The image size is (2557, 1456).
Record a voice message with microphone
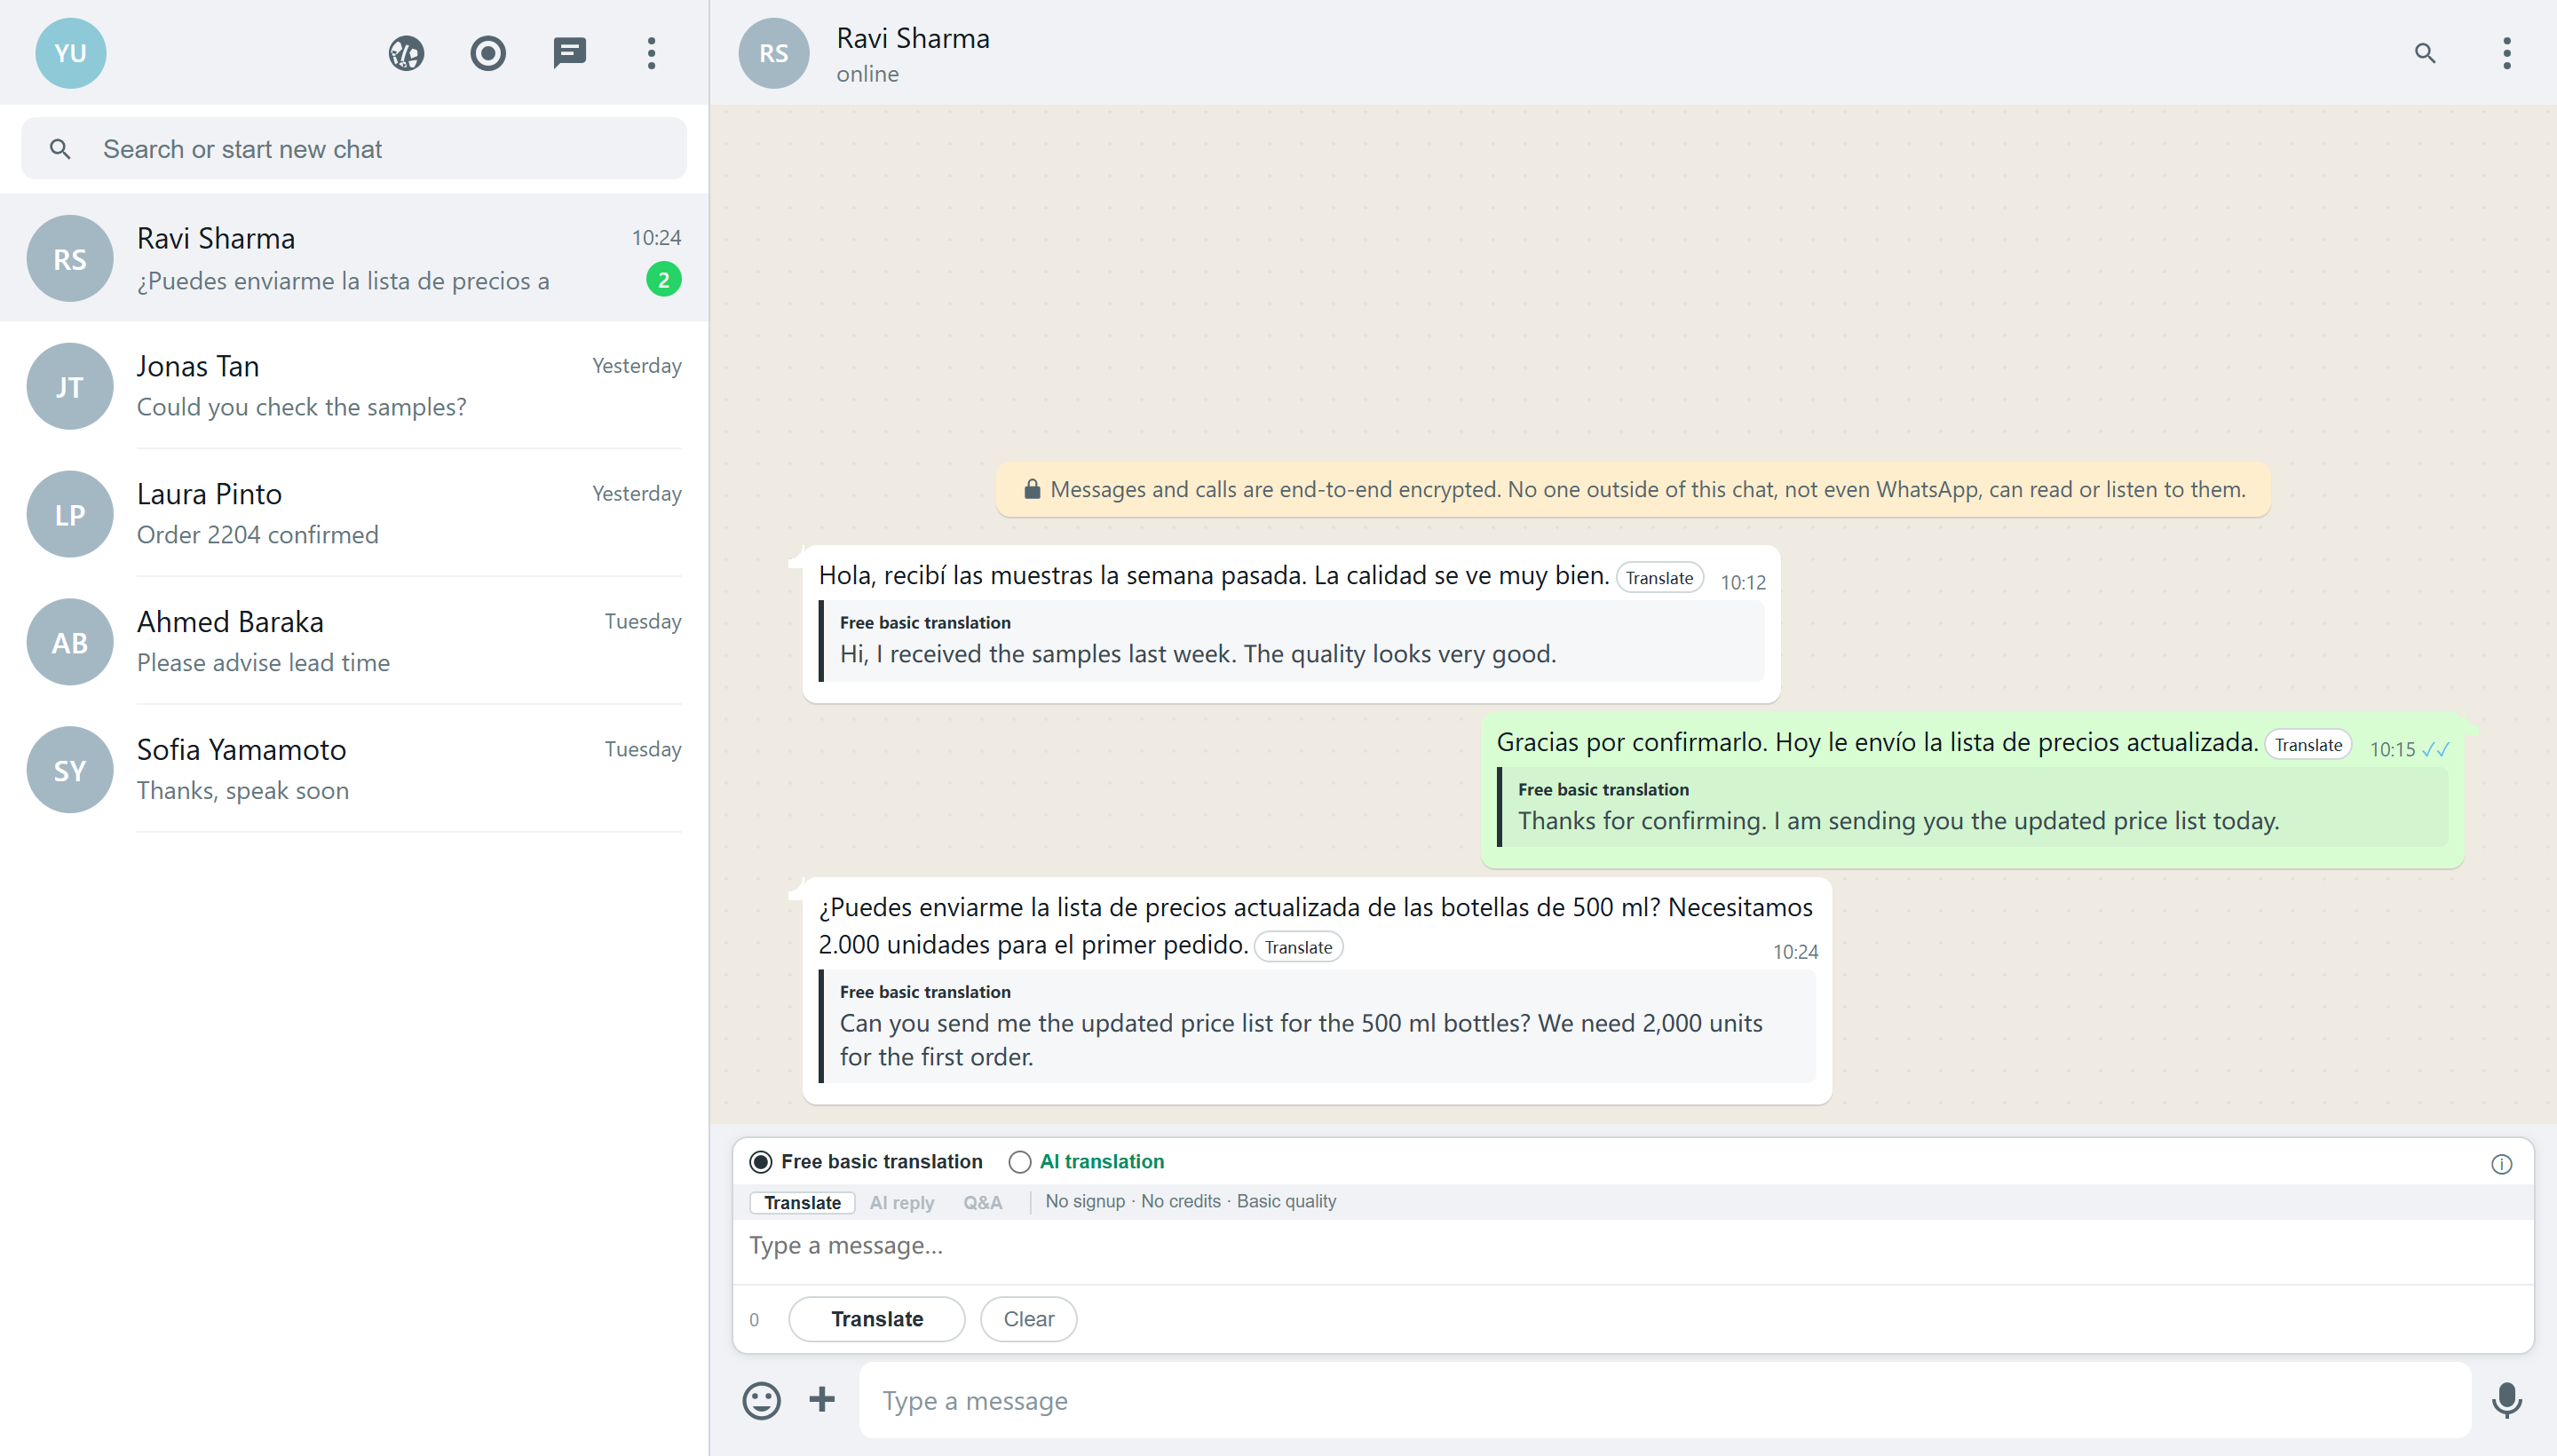pyautogui.click(x=2506, y=1399)
